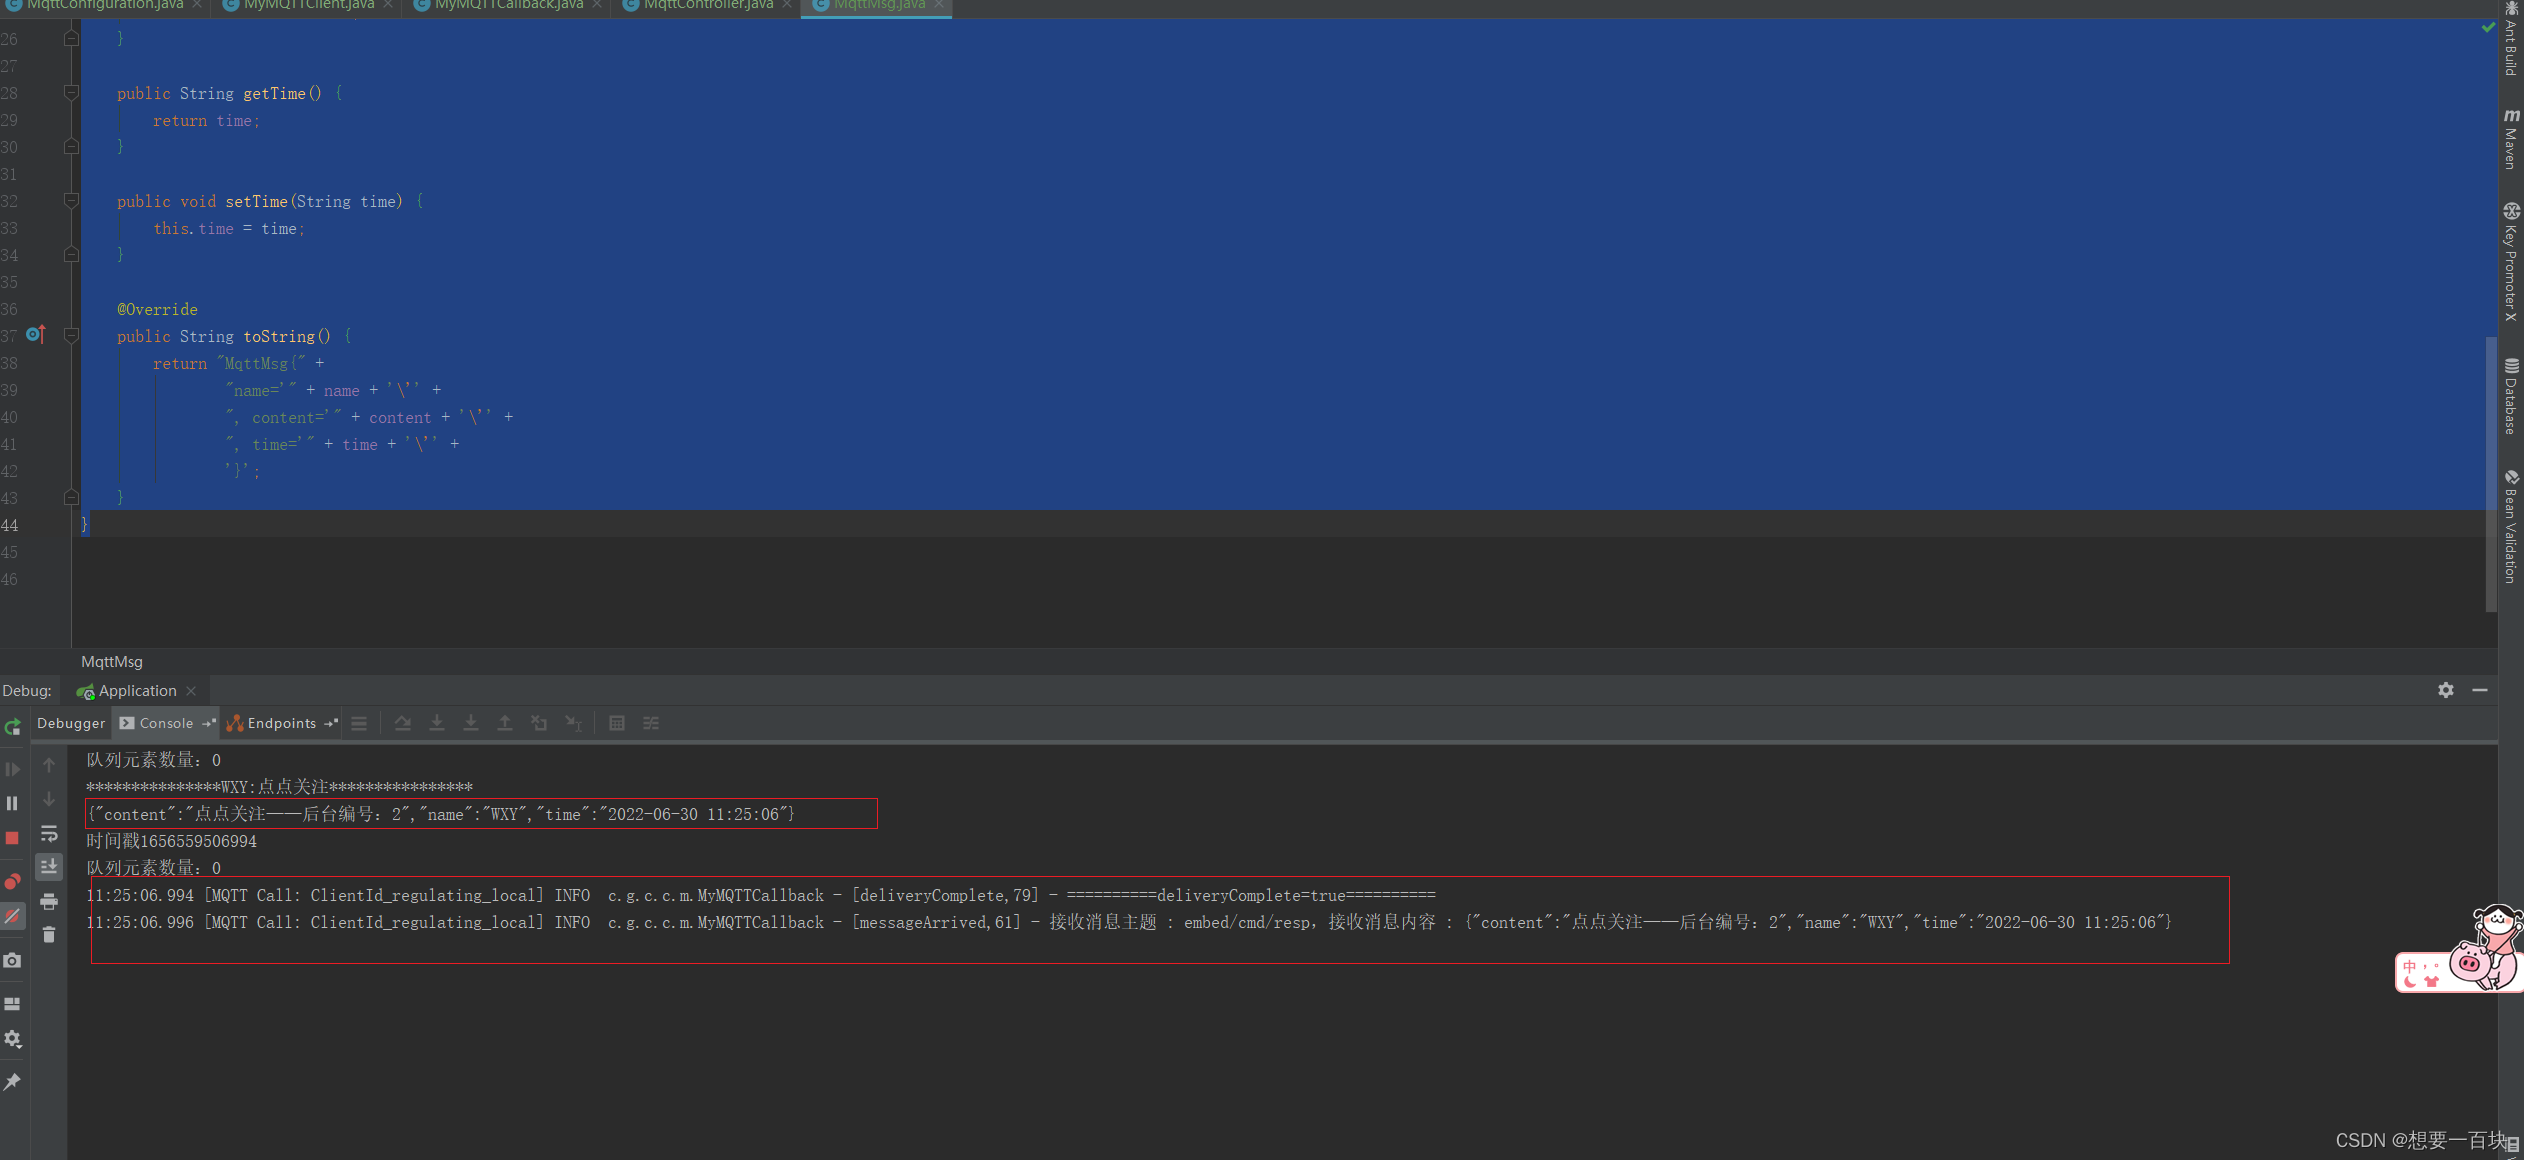Clear all console output
Screen dimensions: 2524x1160
[x=49, y=934]
